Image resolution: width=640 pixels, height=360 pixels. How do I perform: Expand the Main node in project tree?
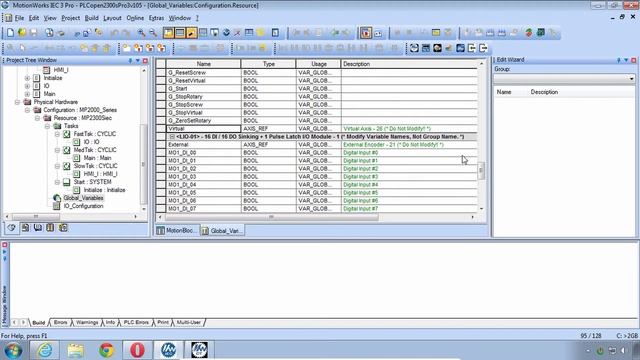(27, 94)
